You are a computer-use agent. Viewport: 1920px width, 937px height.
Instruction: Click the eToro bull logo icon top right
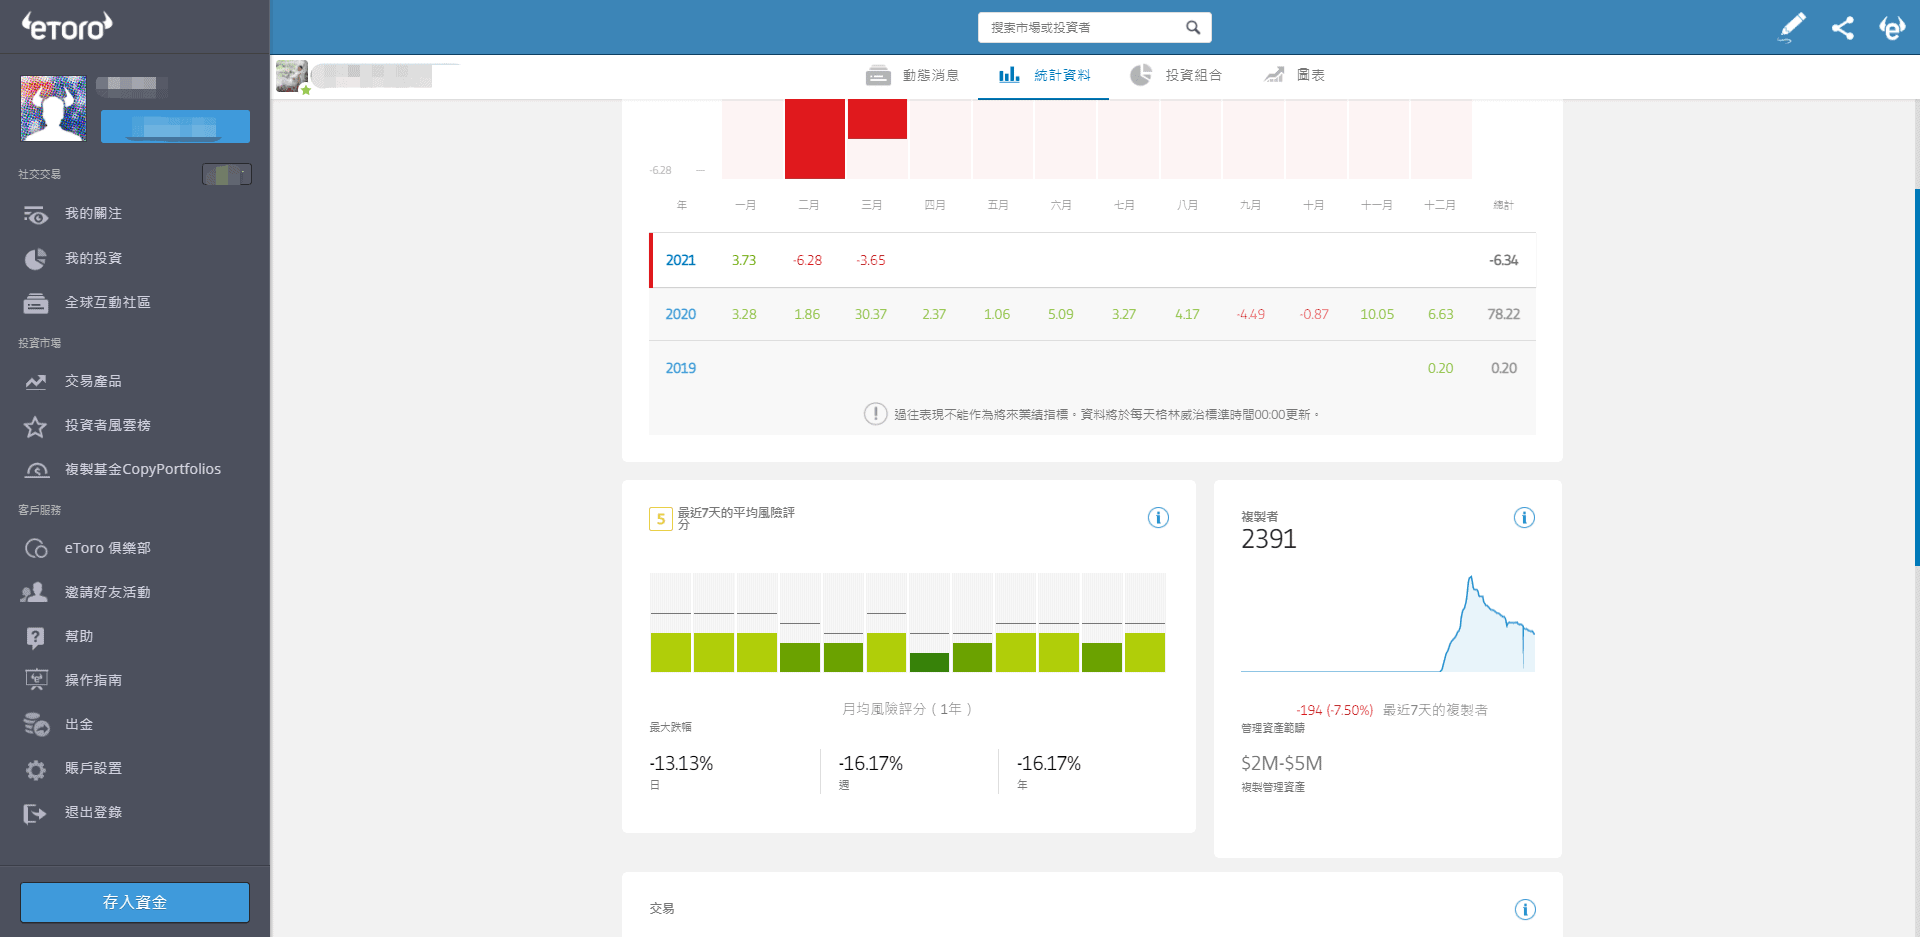click(x=1892, y=28)
